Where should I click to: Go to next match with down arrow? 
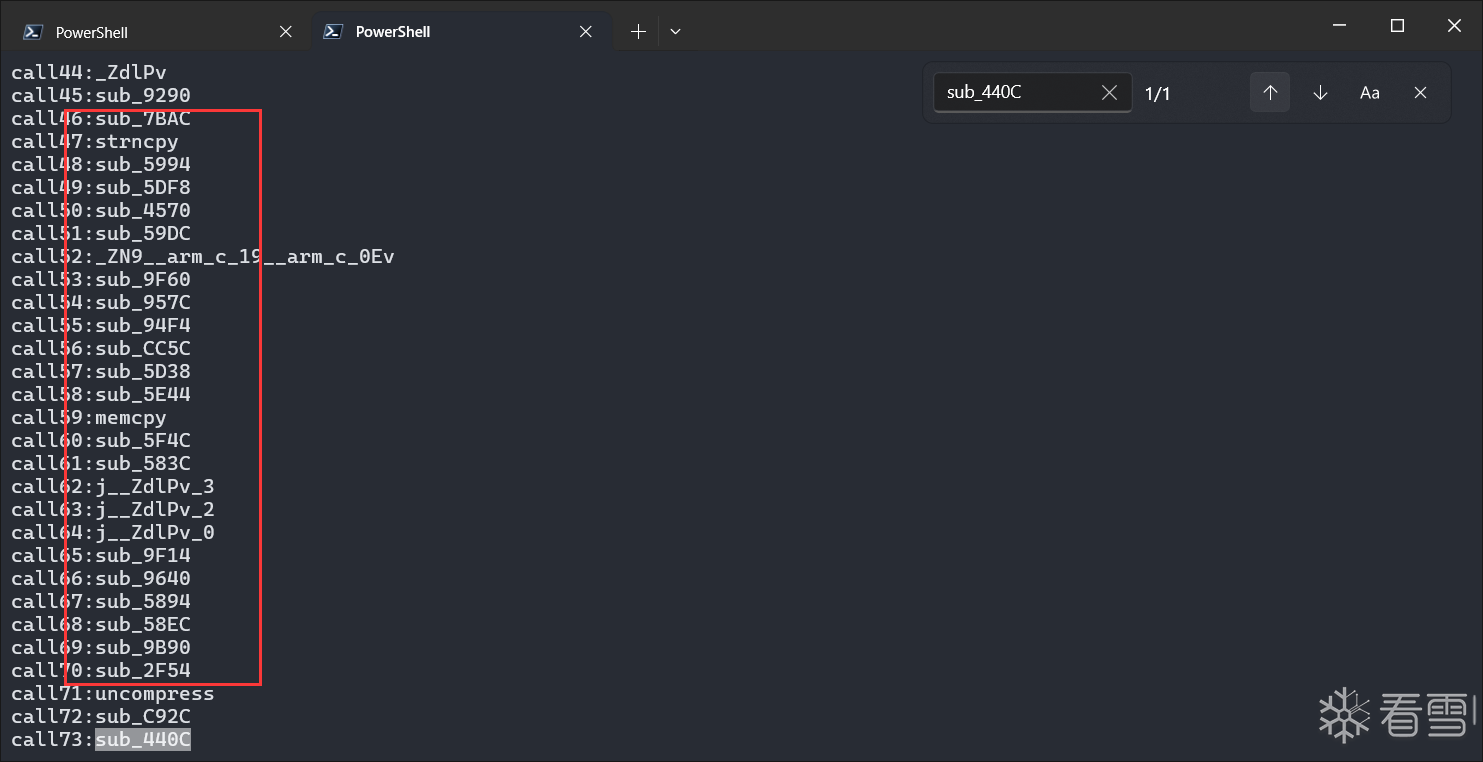(1320, 93)
